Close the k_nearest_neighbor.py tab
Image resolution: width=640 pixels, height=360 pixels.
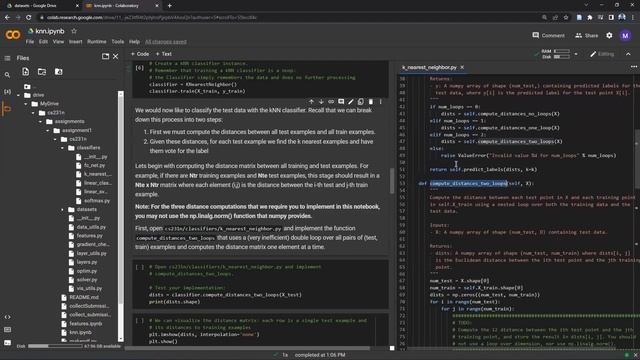click(x=462, y=67)
